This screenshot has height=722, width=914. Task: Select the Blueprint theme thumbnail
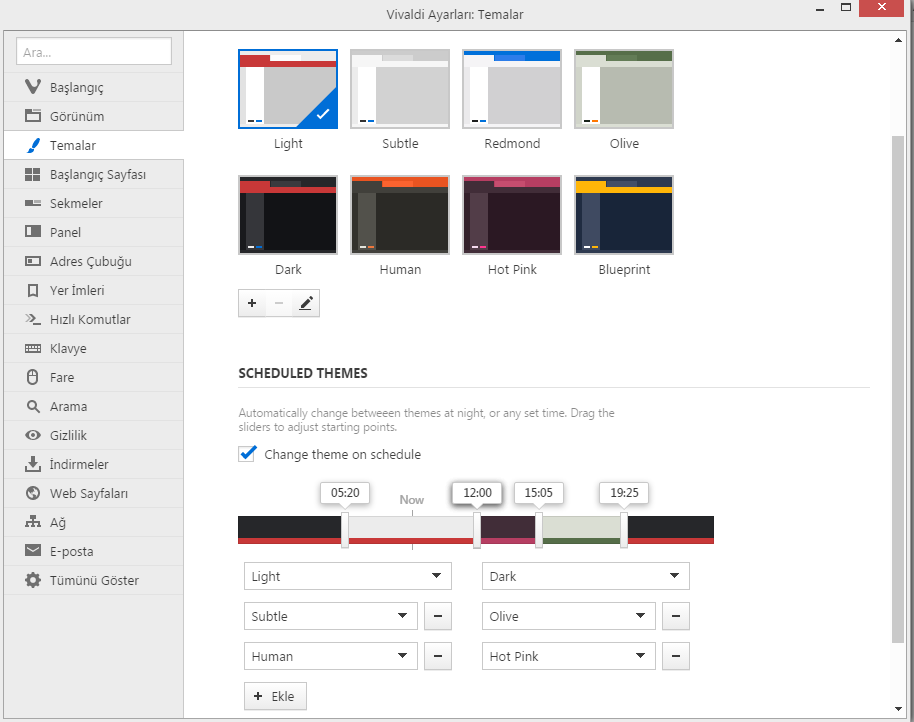(624, 215)
